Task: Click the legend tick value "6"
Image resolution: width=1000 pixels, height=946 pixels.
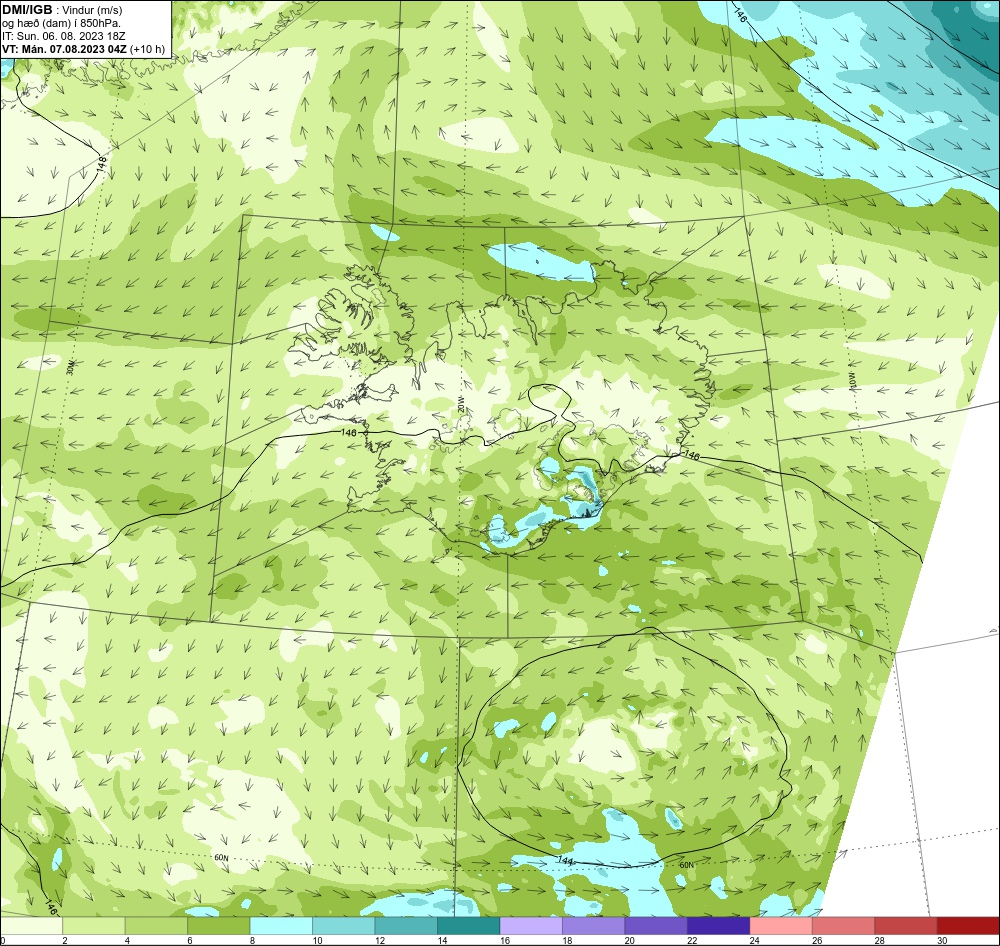Action: point(189,940)
